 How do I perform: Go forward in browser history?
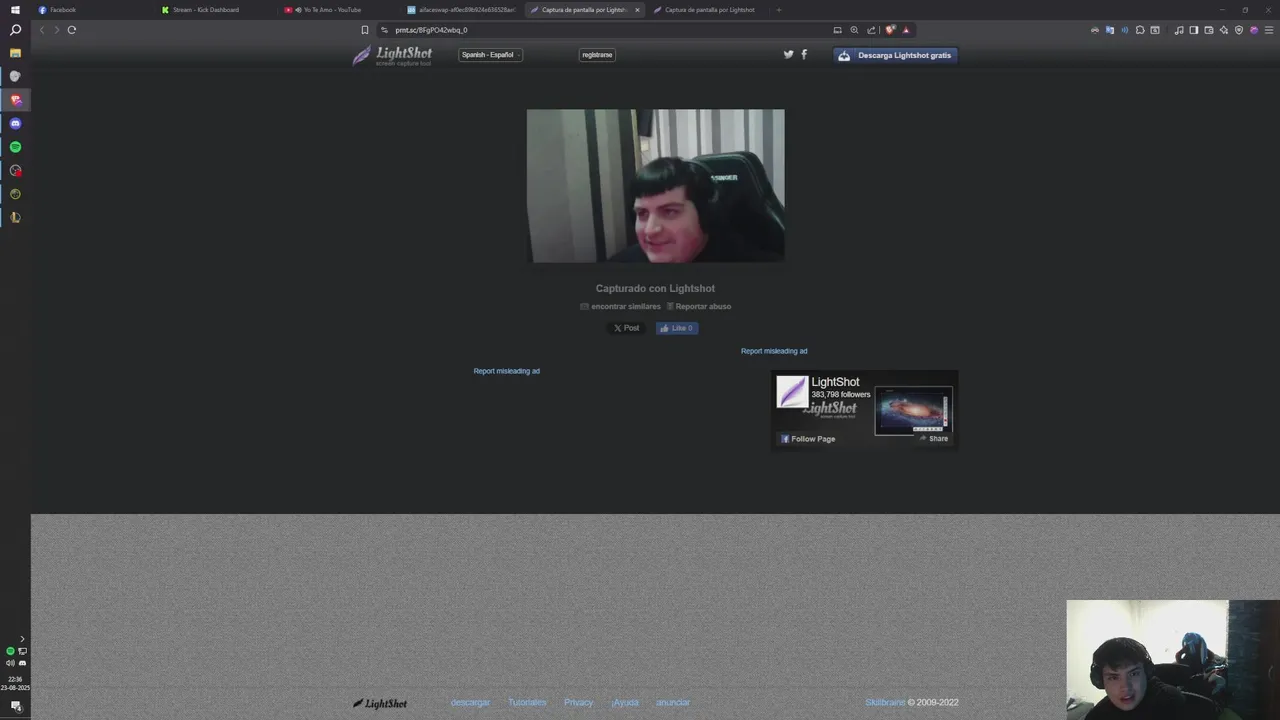point(56,30)
